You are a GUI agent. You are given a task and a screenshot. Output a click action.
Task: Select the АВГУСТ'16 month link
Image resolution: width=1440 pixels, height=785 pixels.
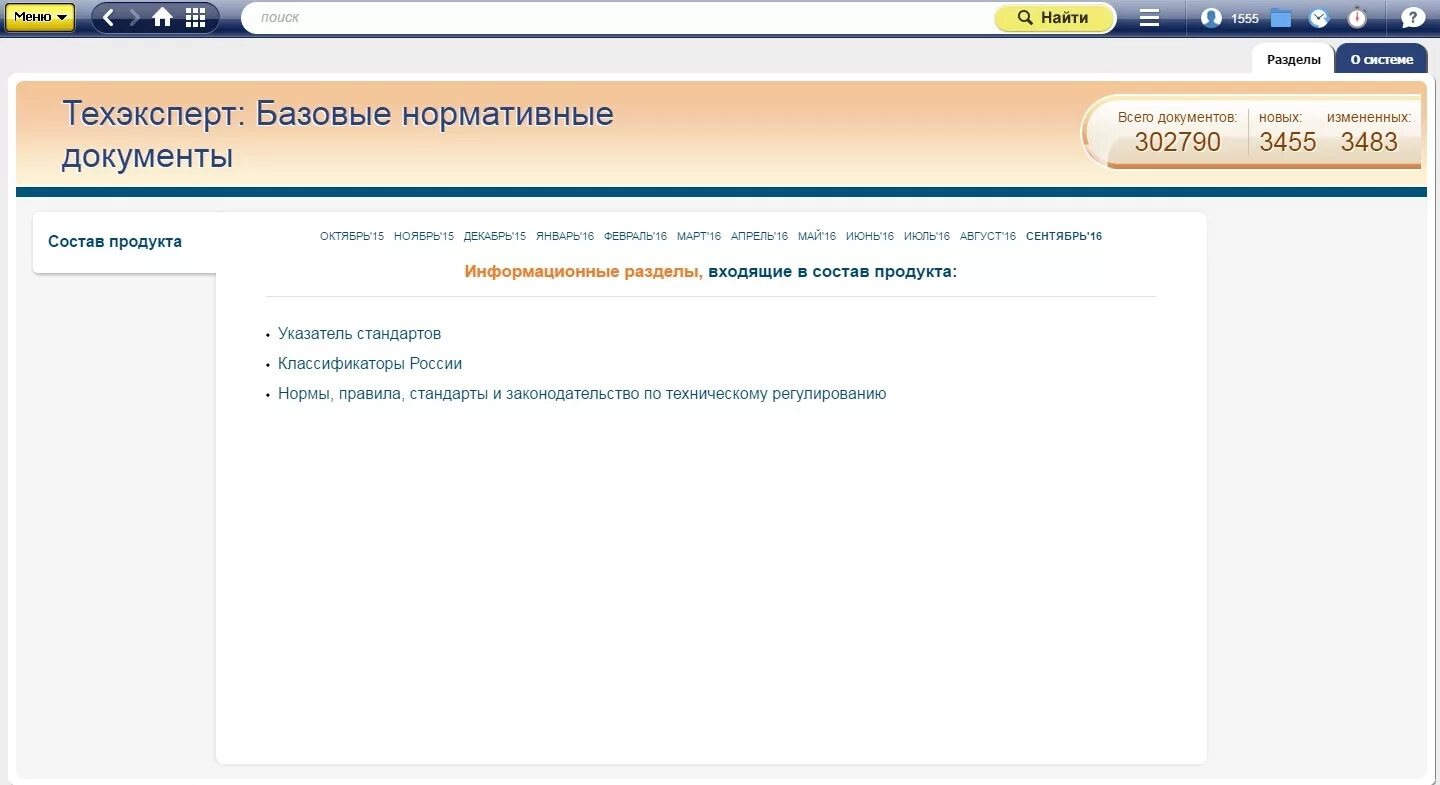point(988,236)
